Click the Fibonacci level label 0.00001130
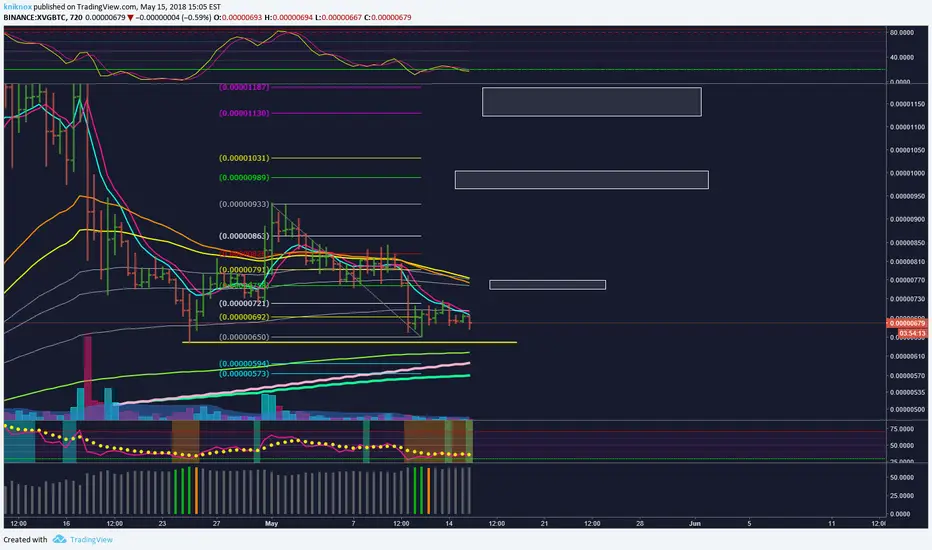The height and width of the screenshot is (550, 932). [x=244, y=113]
